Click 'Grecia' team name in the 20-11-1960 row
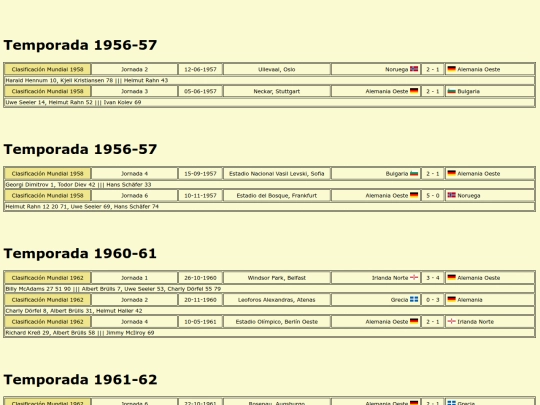This screenshot has width=540, height=405. pos(399,300)
